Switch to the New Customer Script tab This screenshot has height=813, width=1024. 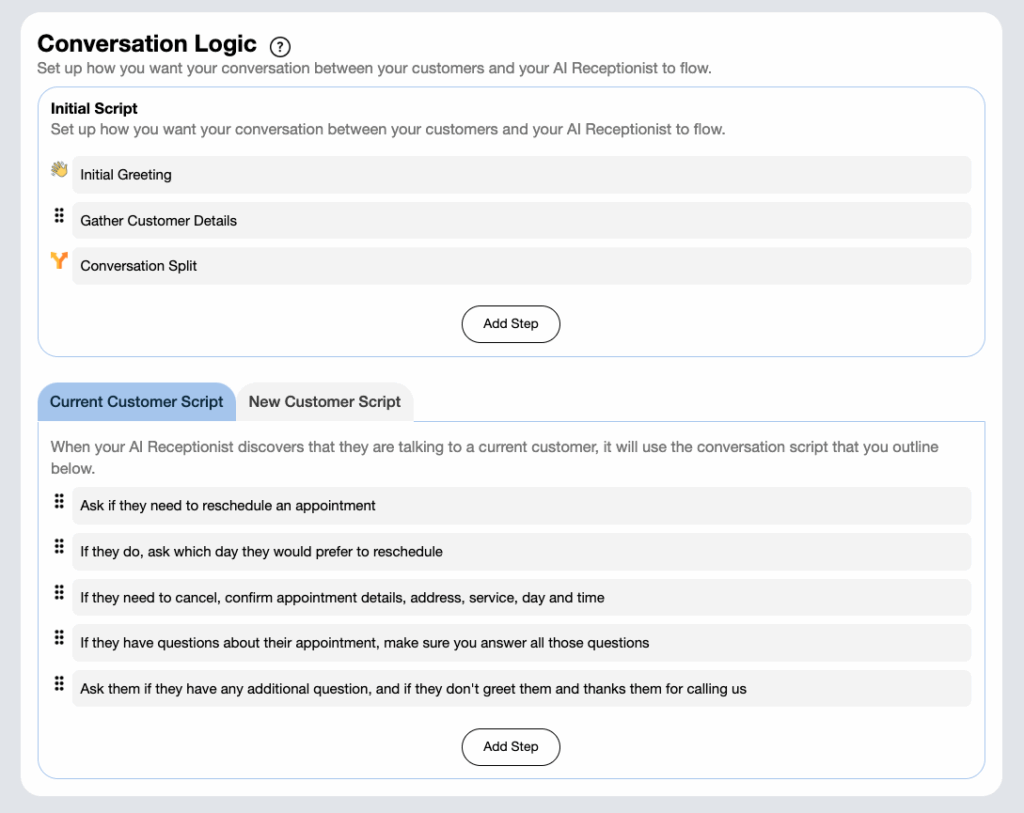(x=325, y=402)
